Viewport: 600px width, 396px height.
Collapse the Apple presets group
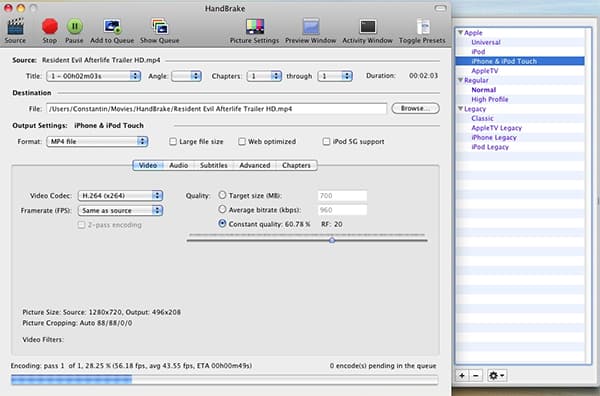pos(460,33)
